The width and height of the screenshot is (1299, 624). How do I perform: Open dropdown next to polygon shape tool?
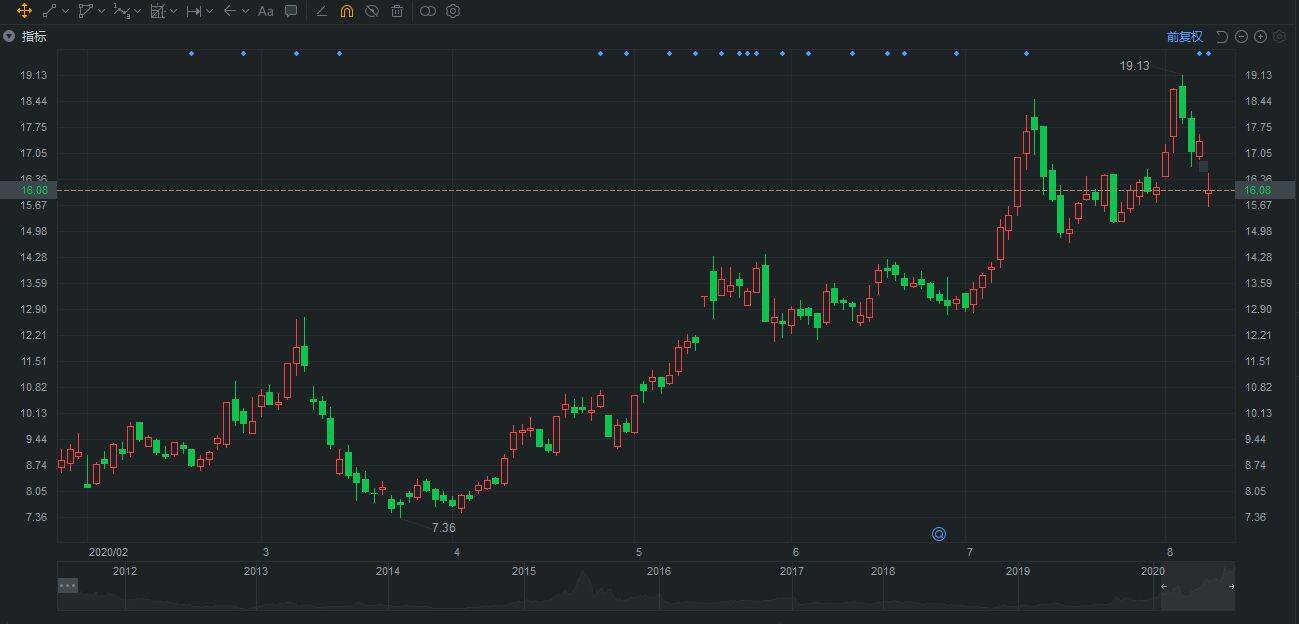point(102,11)
